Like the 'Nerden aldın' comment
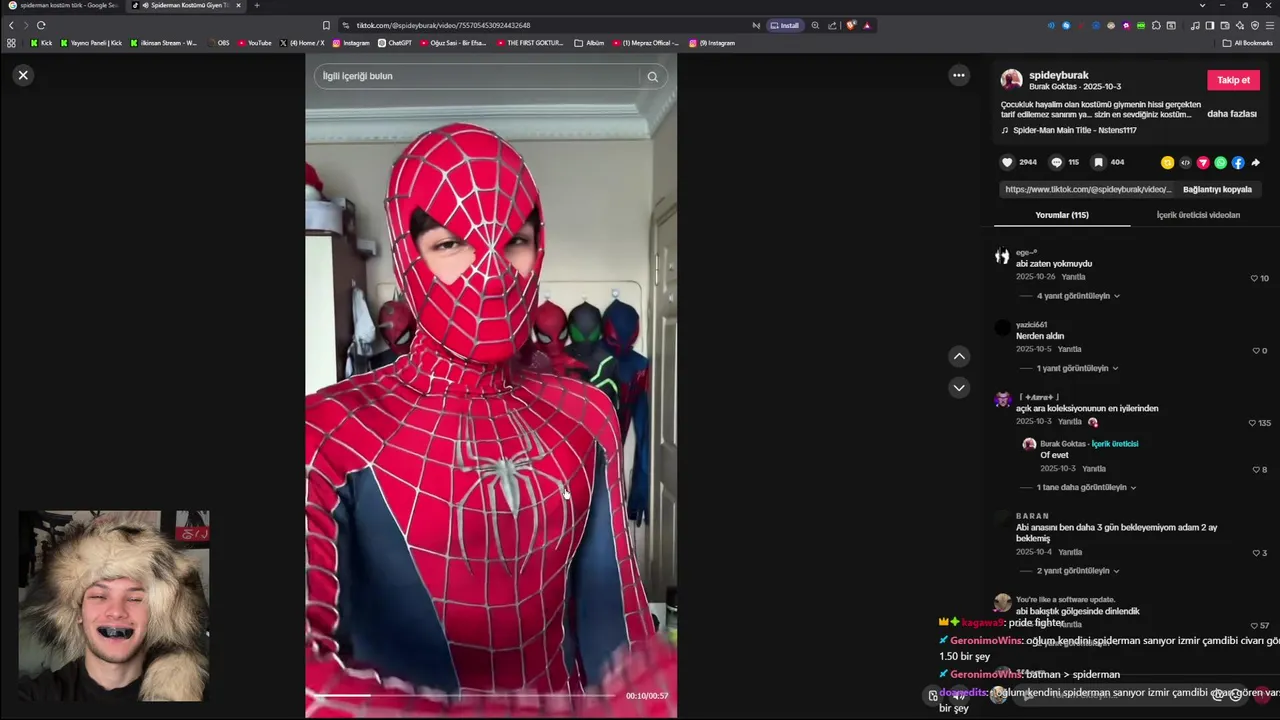This screenshot has height=720, width=1280. (x=1256, y=350)
